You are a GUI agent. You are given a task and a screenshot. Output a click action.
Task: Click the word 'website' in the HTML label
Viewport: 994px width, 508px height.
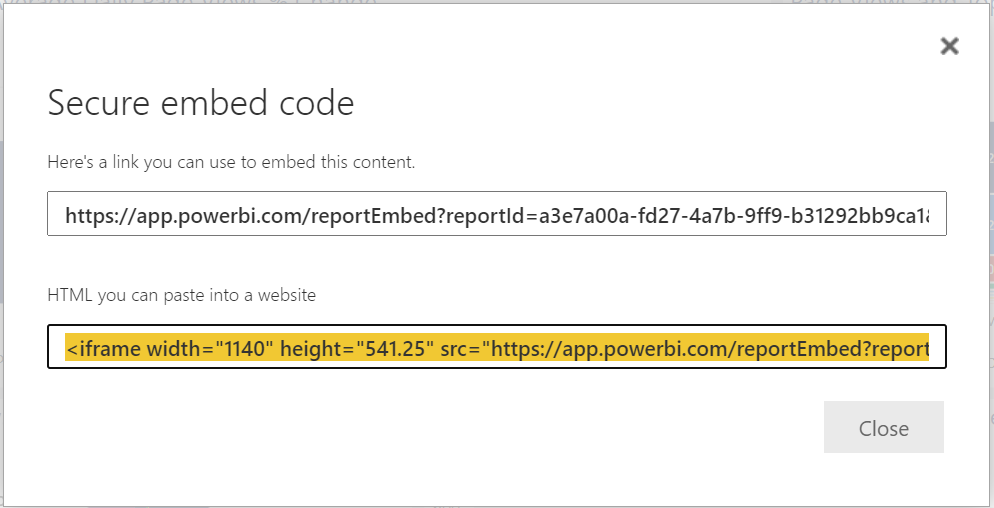(x=286, y=294)
